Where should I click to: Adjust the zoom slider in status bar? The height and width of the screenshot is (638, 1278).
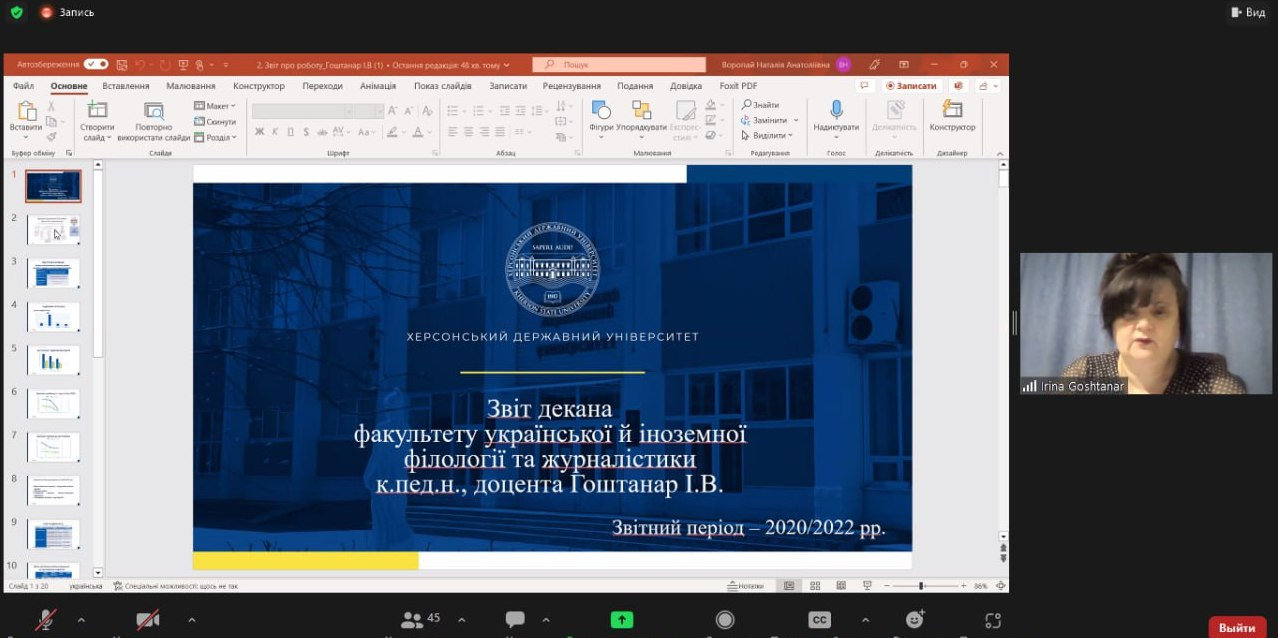[921, 586]
